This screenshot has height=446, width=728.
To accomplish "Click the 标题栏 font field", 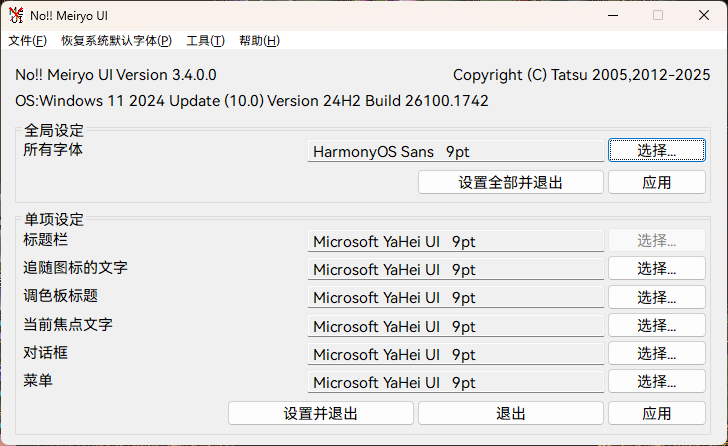I will tap(456, 241).
